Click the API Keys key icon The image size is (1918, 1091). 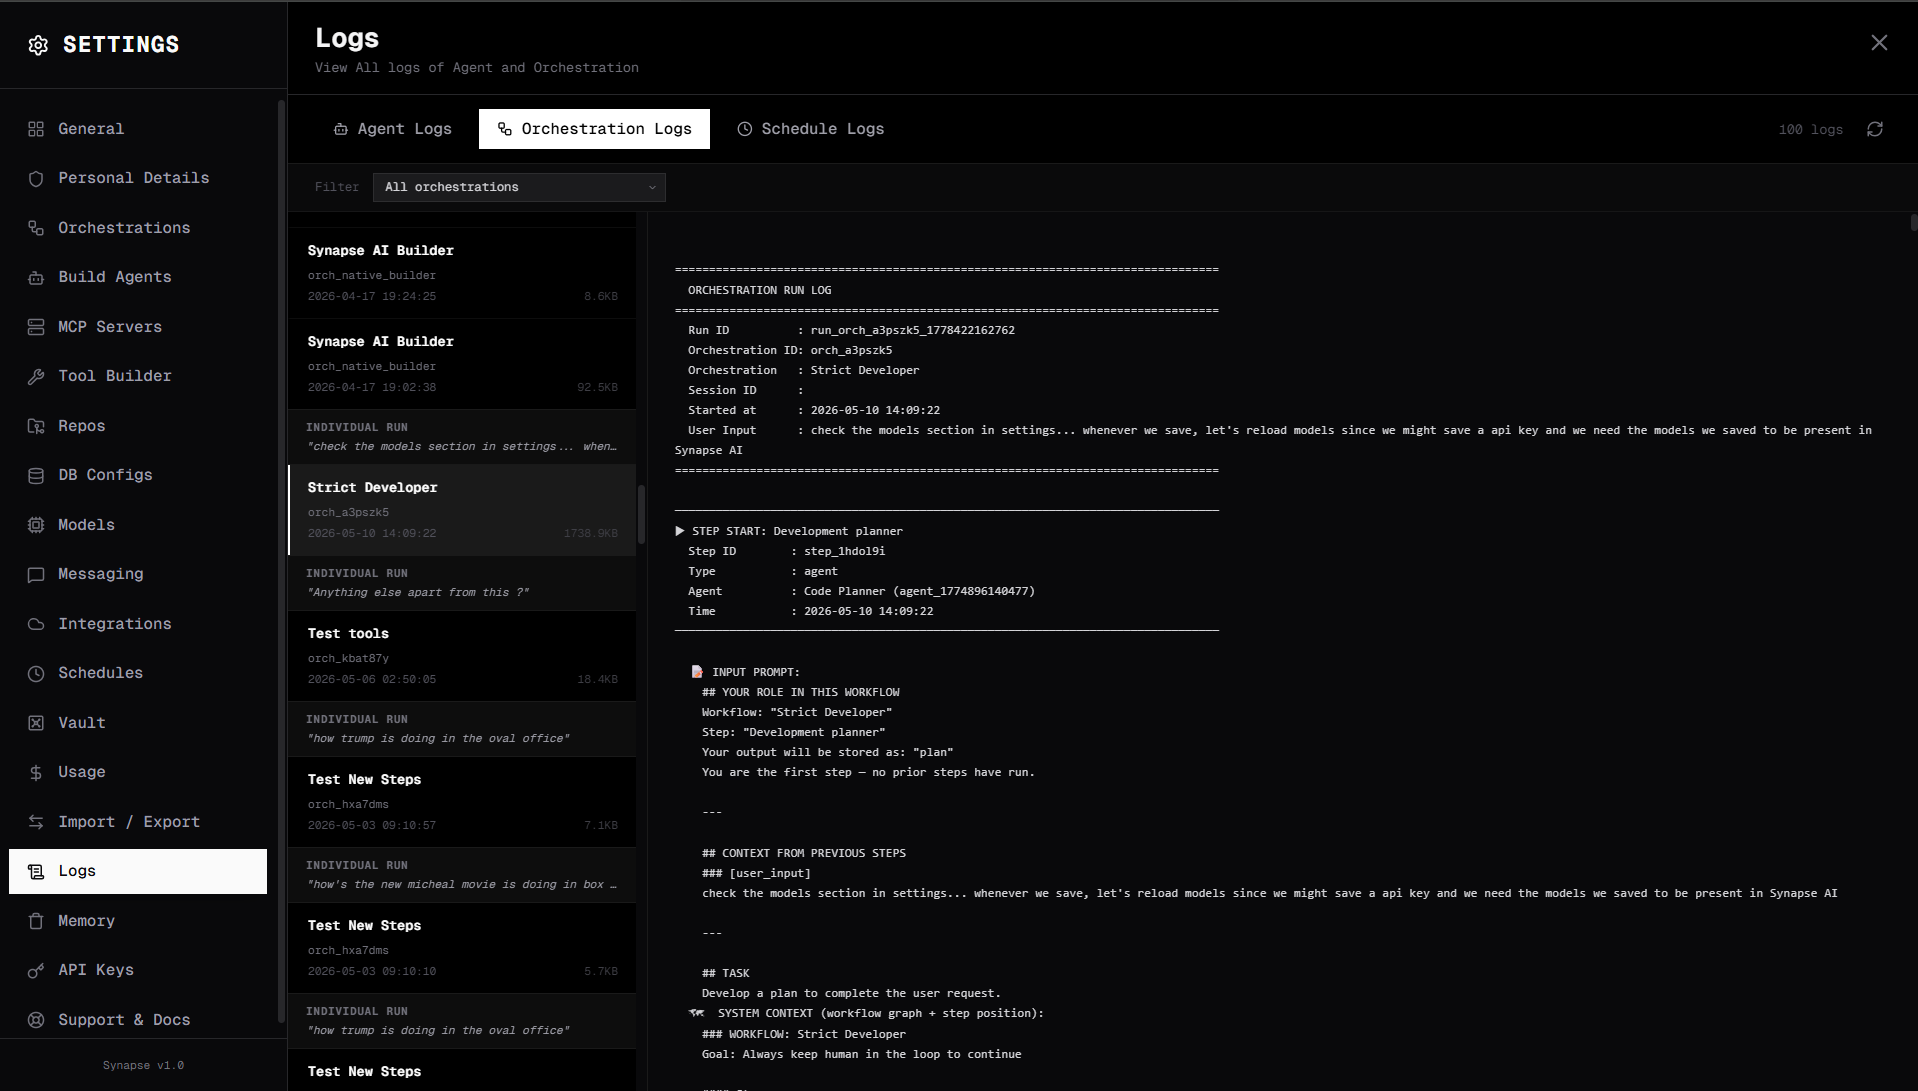(x=36, y=970)
